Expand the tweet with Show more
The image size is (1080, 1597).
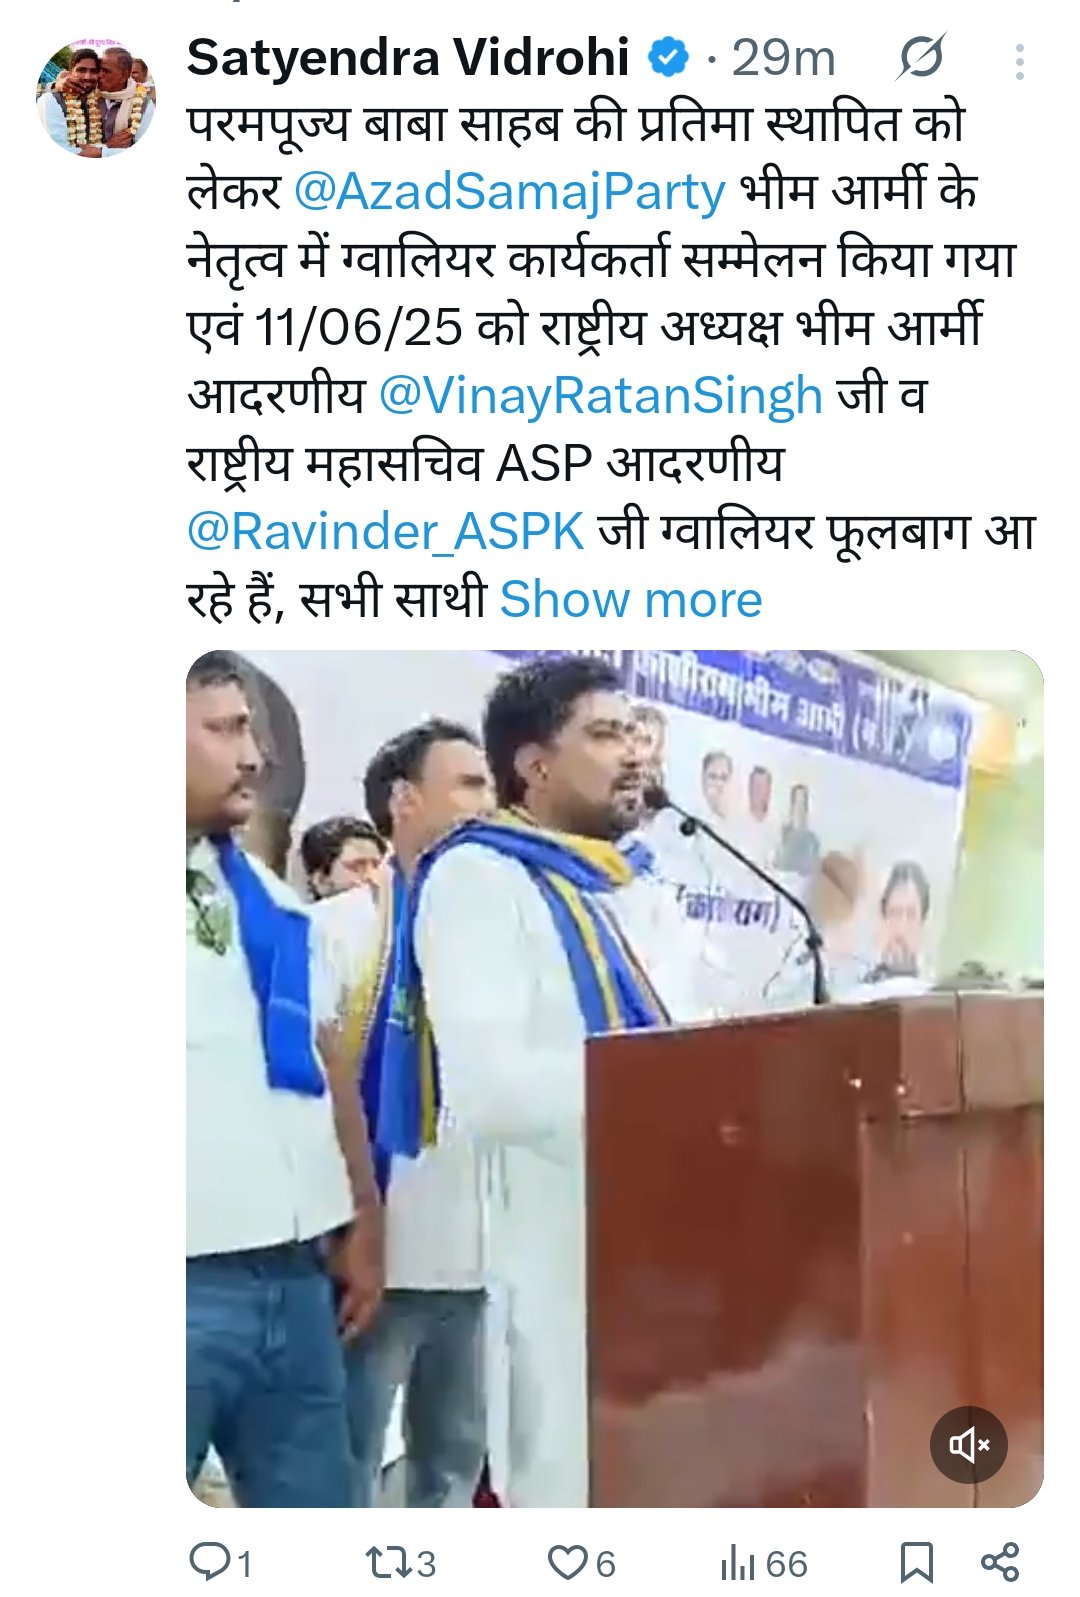pyautogui.click(x=631, y=600)
